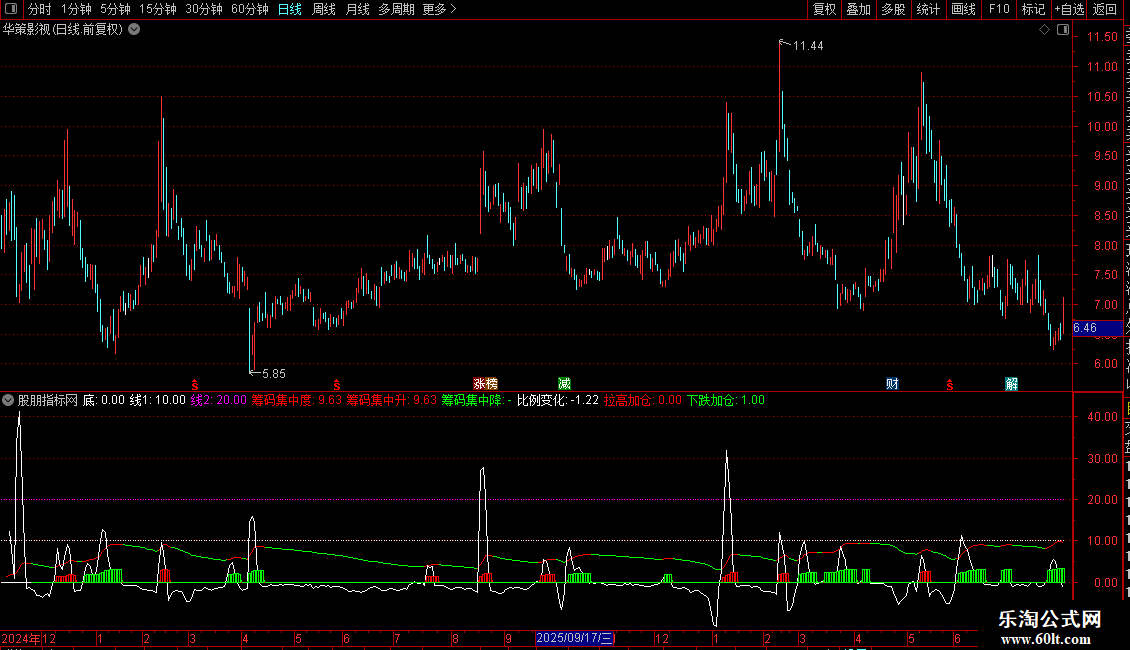
Task: Activate the 画线 drawing tool
Action: click(963, 9)
